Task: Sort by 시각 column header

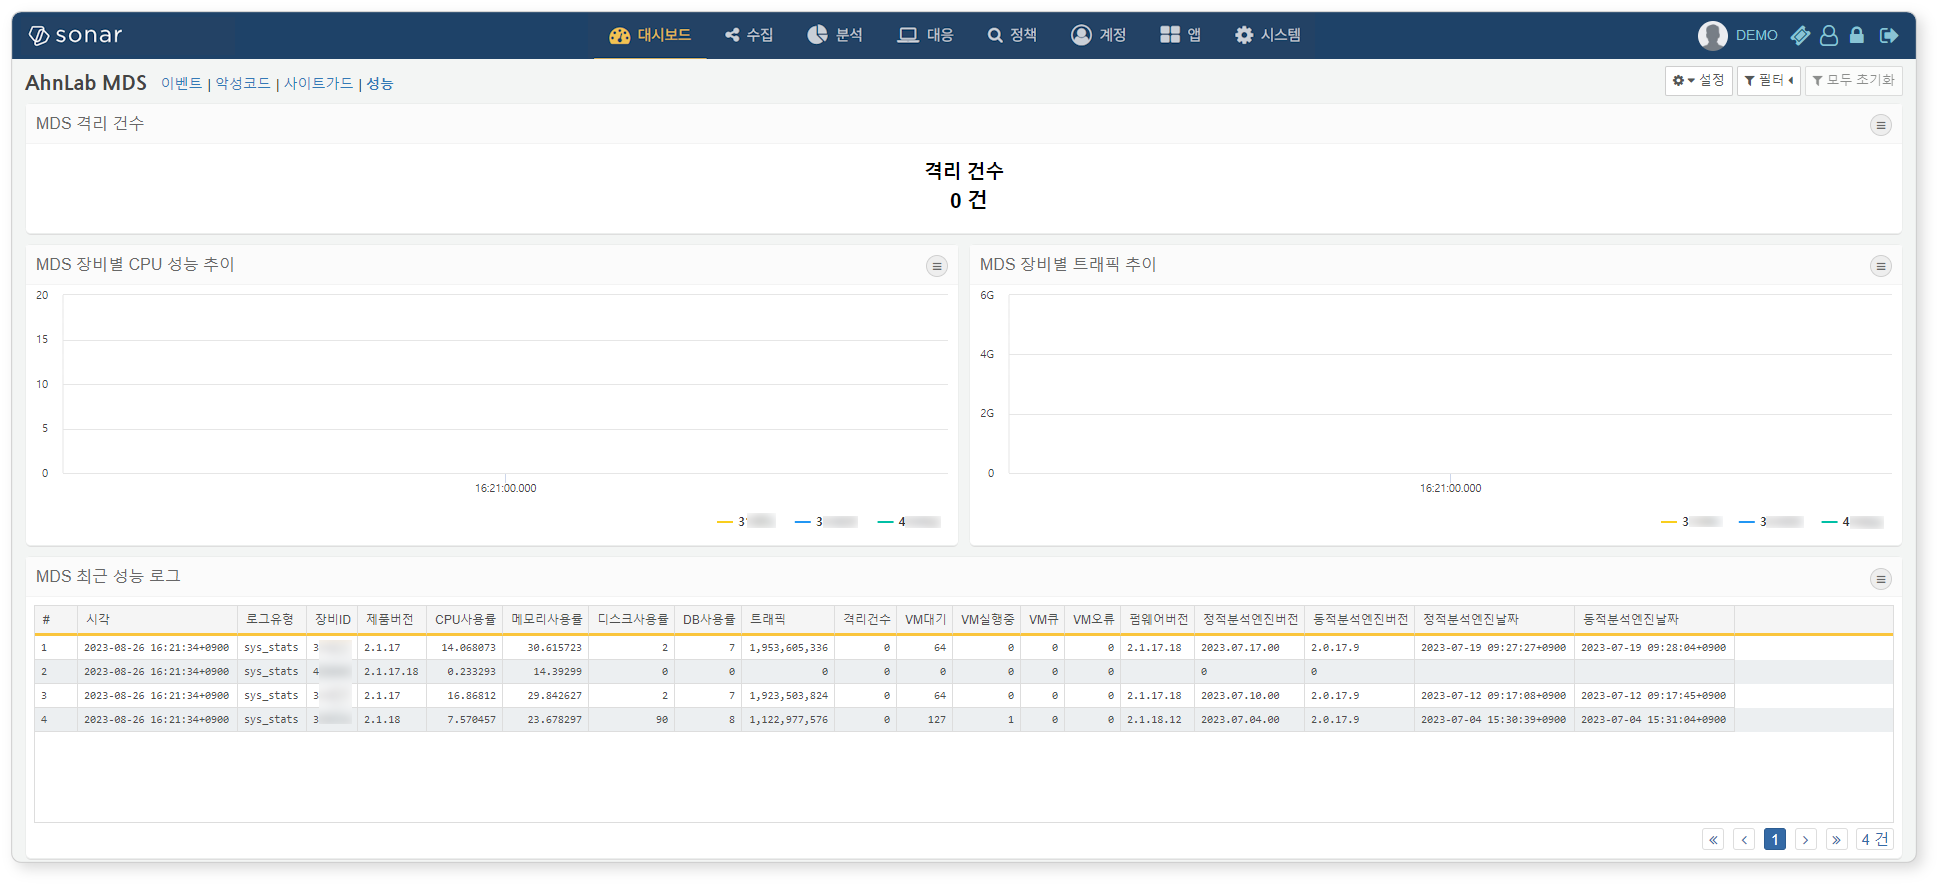Action: 157,619
